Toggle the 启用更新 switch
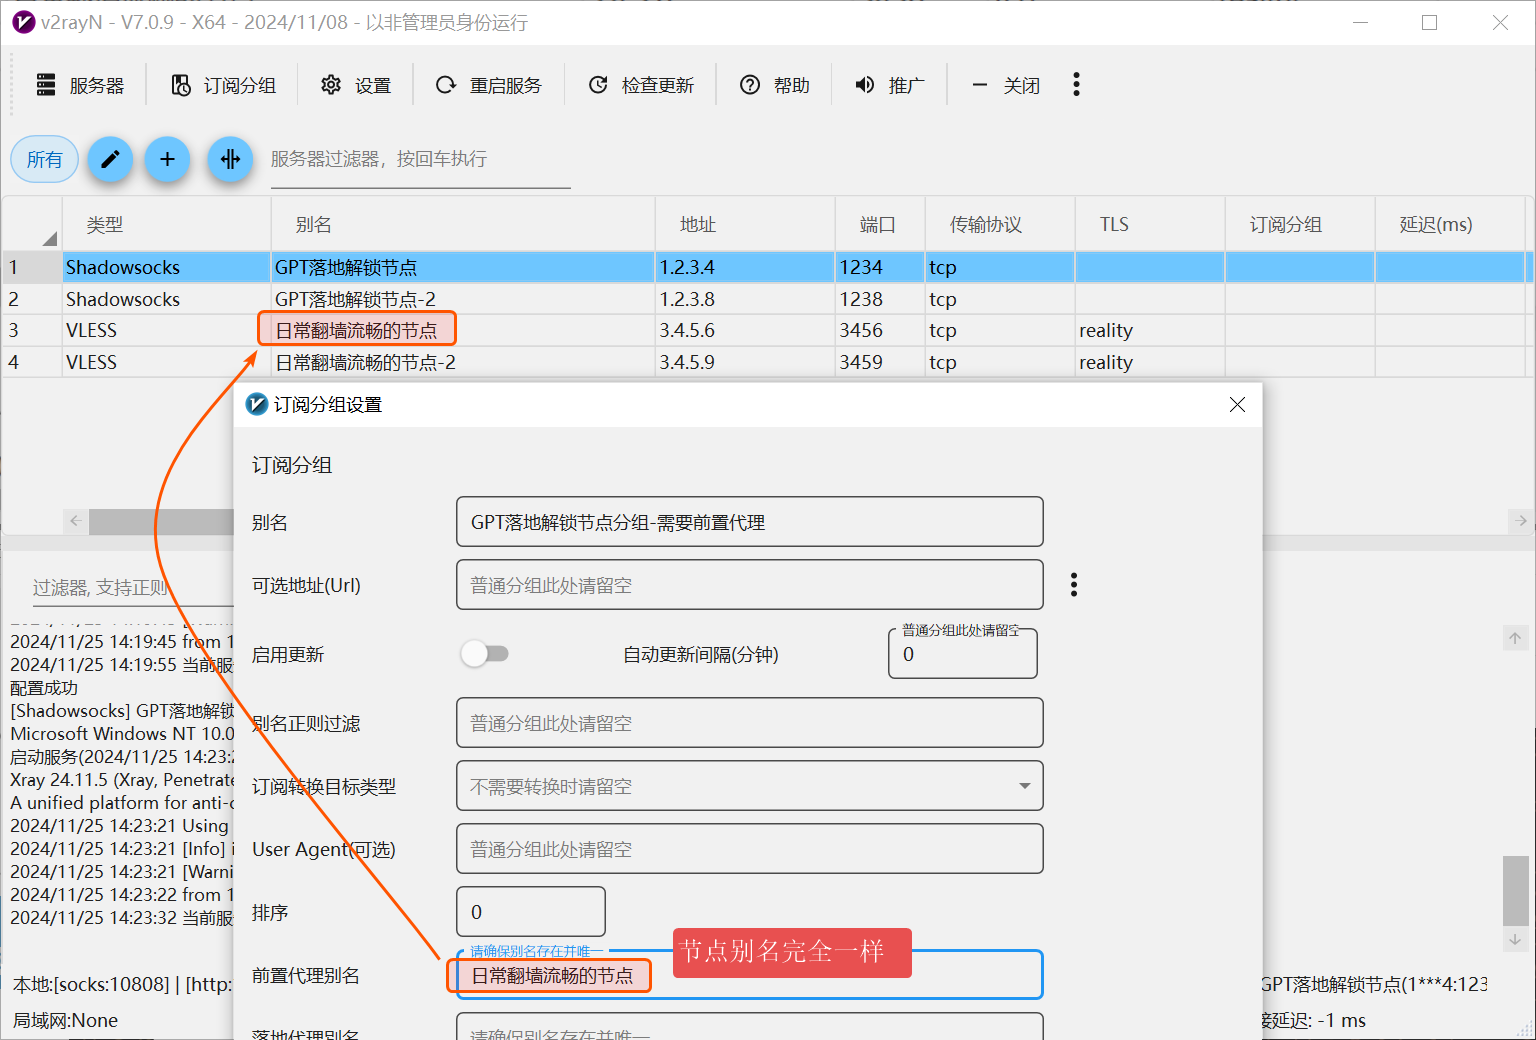This screenshot has height=1040, width=1536. point(485,654)
